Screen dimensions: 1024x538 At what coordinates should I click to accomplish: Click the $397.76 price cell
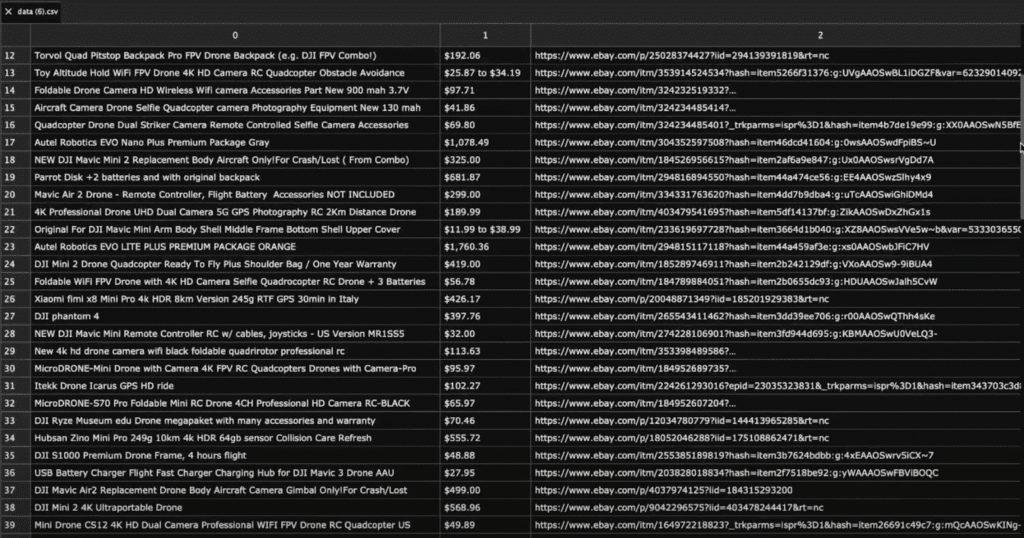point(485,316)
